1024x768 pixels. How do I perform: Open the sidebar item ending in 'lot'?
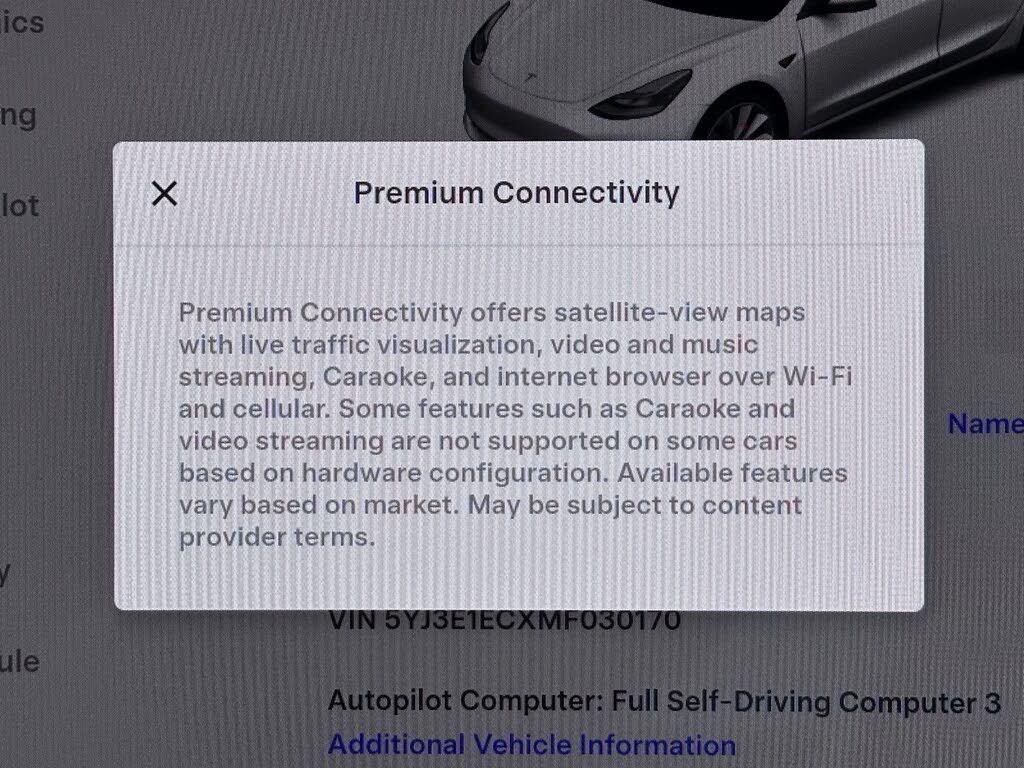20,206
